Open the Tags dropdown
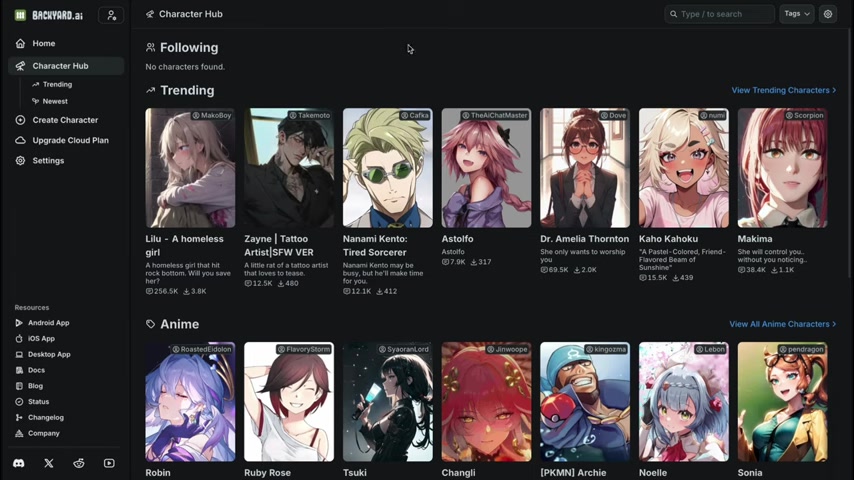Viewport: 854px width, 480px height. point(797,14)
